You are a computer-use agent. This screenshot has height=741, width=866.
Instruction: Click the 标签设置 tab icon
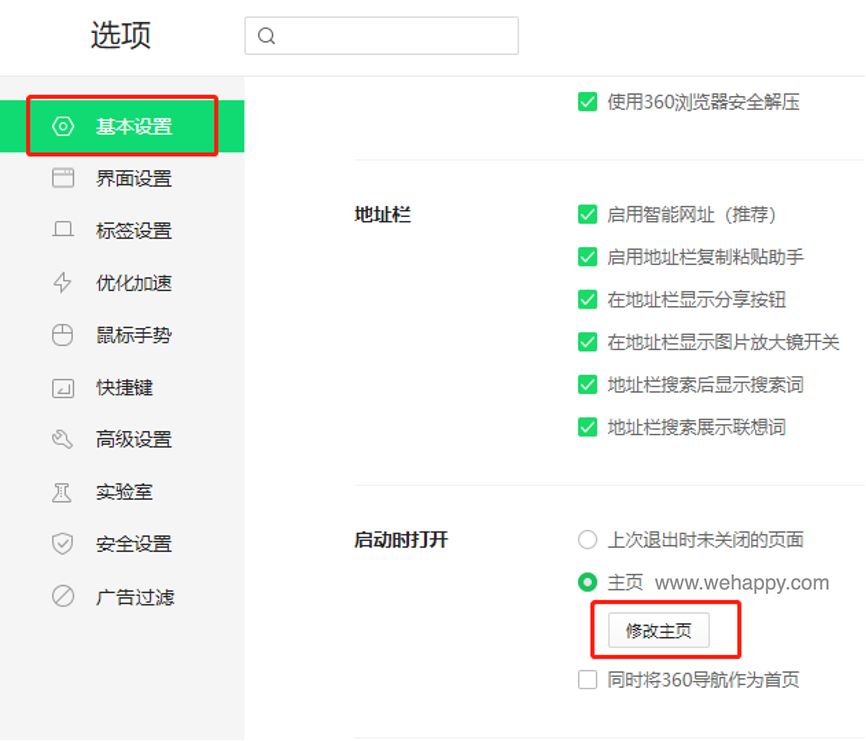pos(63,231)
